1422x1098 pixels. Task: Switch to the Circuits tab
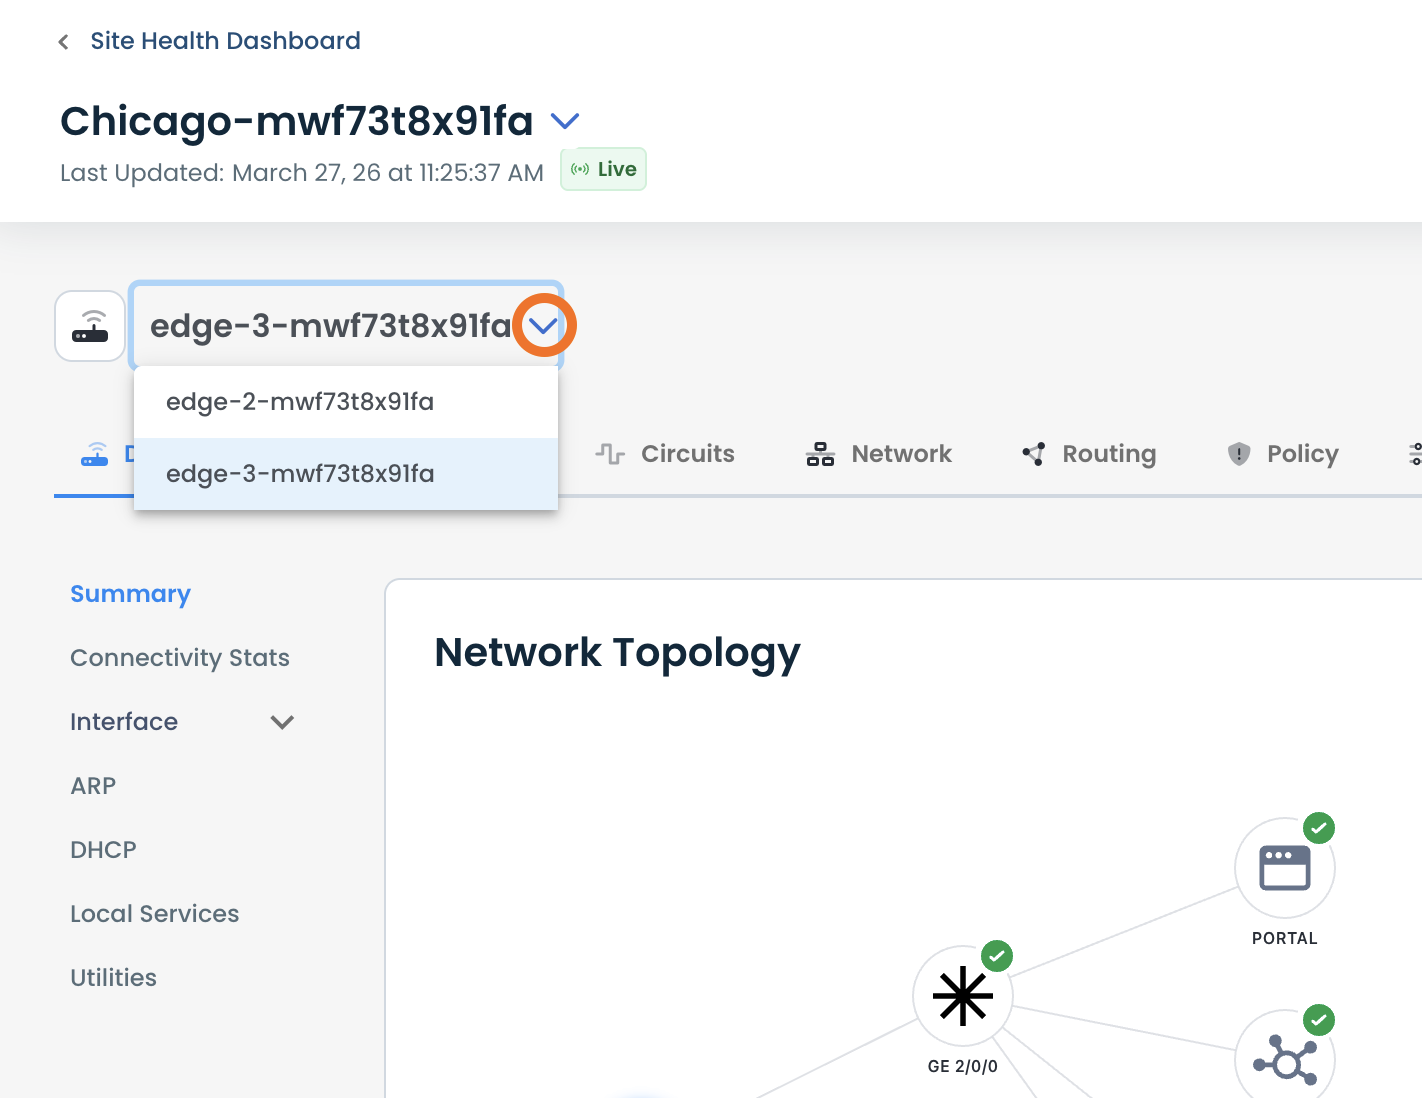[665, 454]
